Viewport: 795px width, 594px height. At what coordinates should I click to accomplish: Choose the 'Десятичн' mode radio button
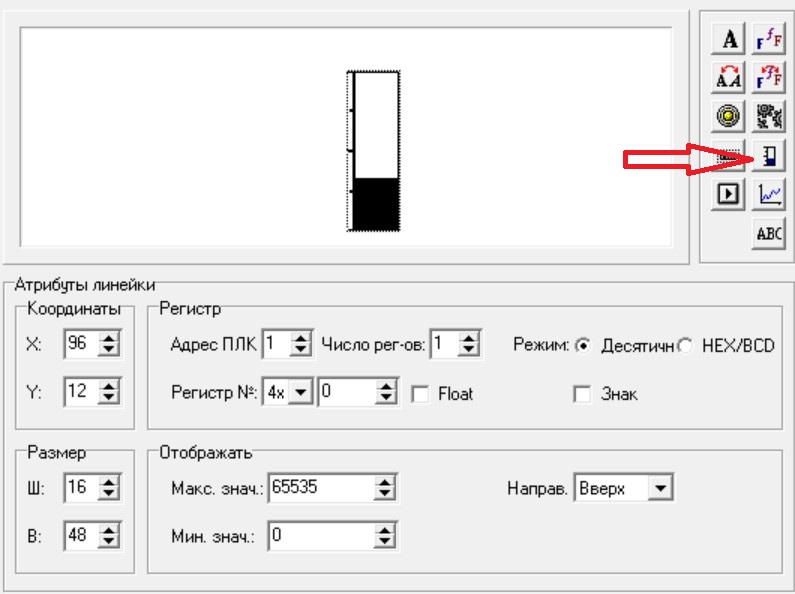(583, 346)
